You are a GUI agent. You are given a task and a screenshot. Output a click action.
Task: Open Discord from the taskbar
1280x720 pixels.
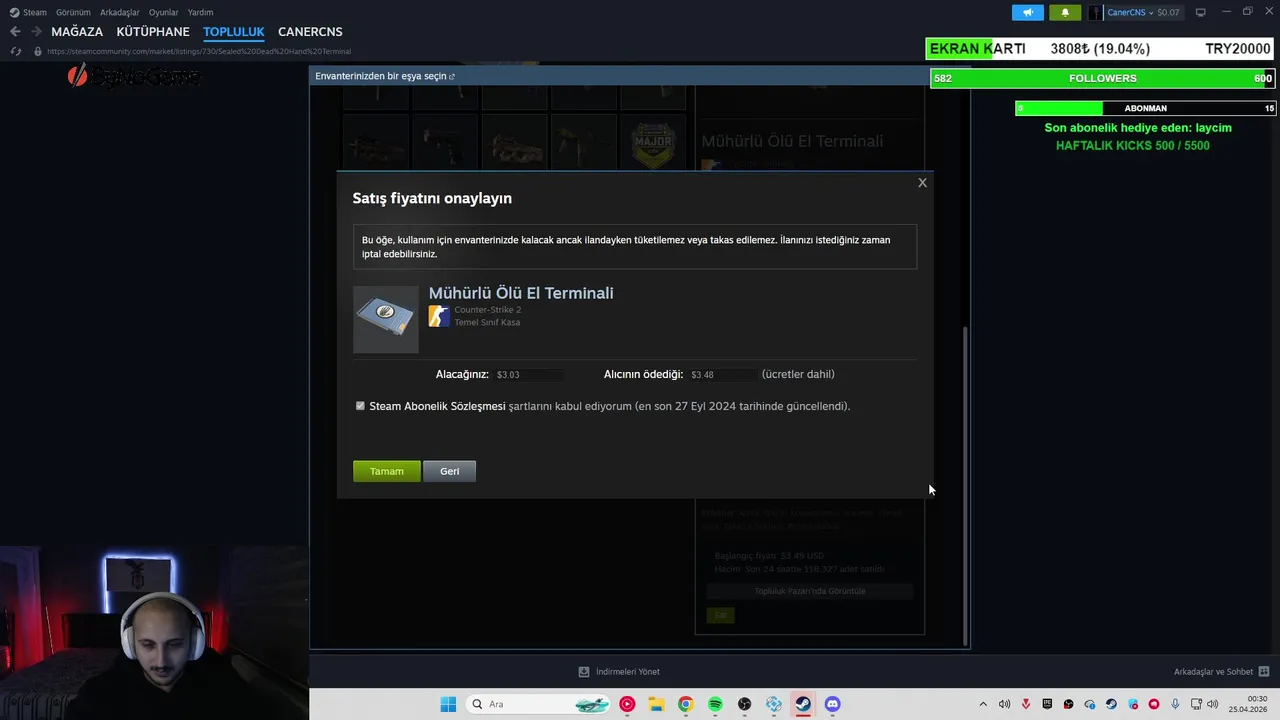832,704
